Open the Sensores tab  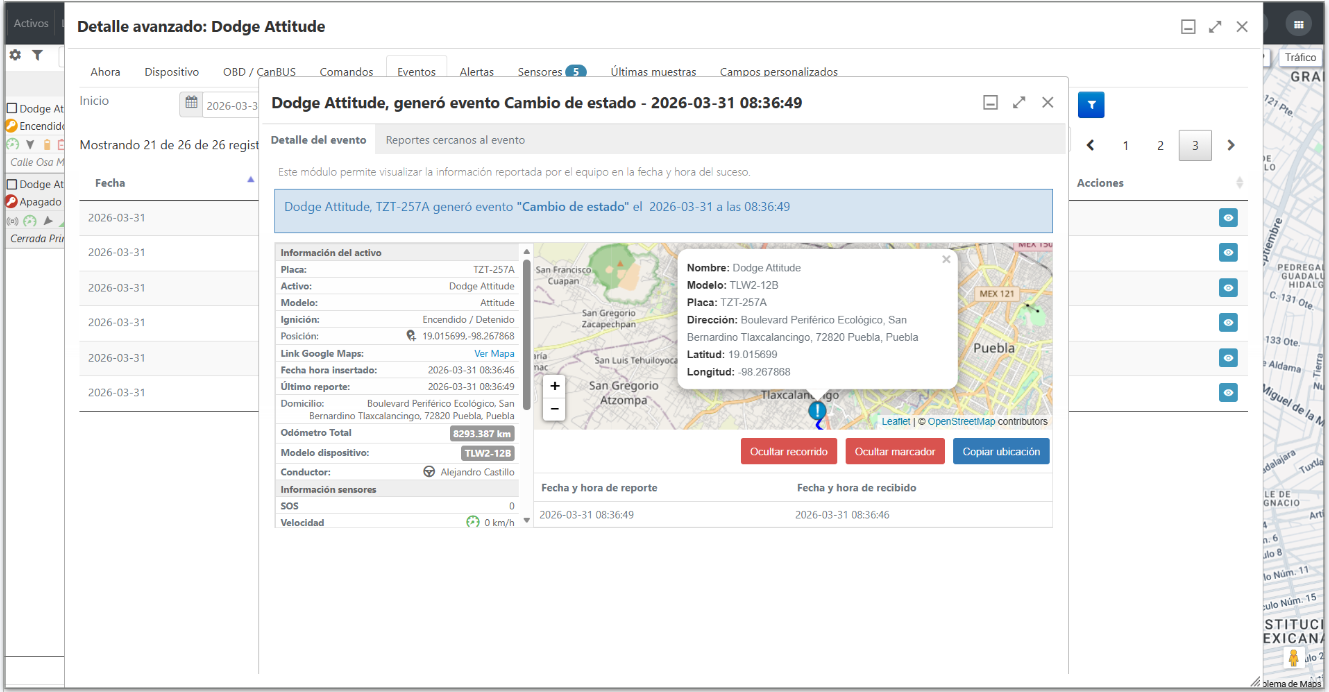coord(551,72)
